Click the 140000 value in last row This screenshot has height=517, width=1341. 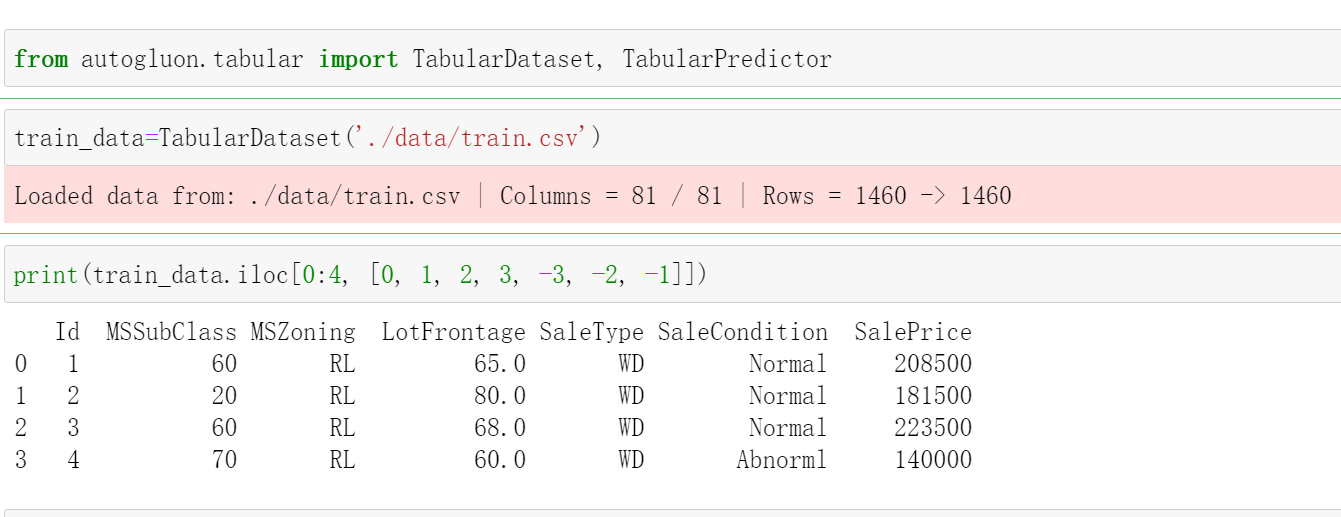(x=932, y=460)
